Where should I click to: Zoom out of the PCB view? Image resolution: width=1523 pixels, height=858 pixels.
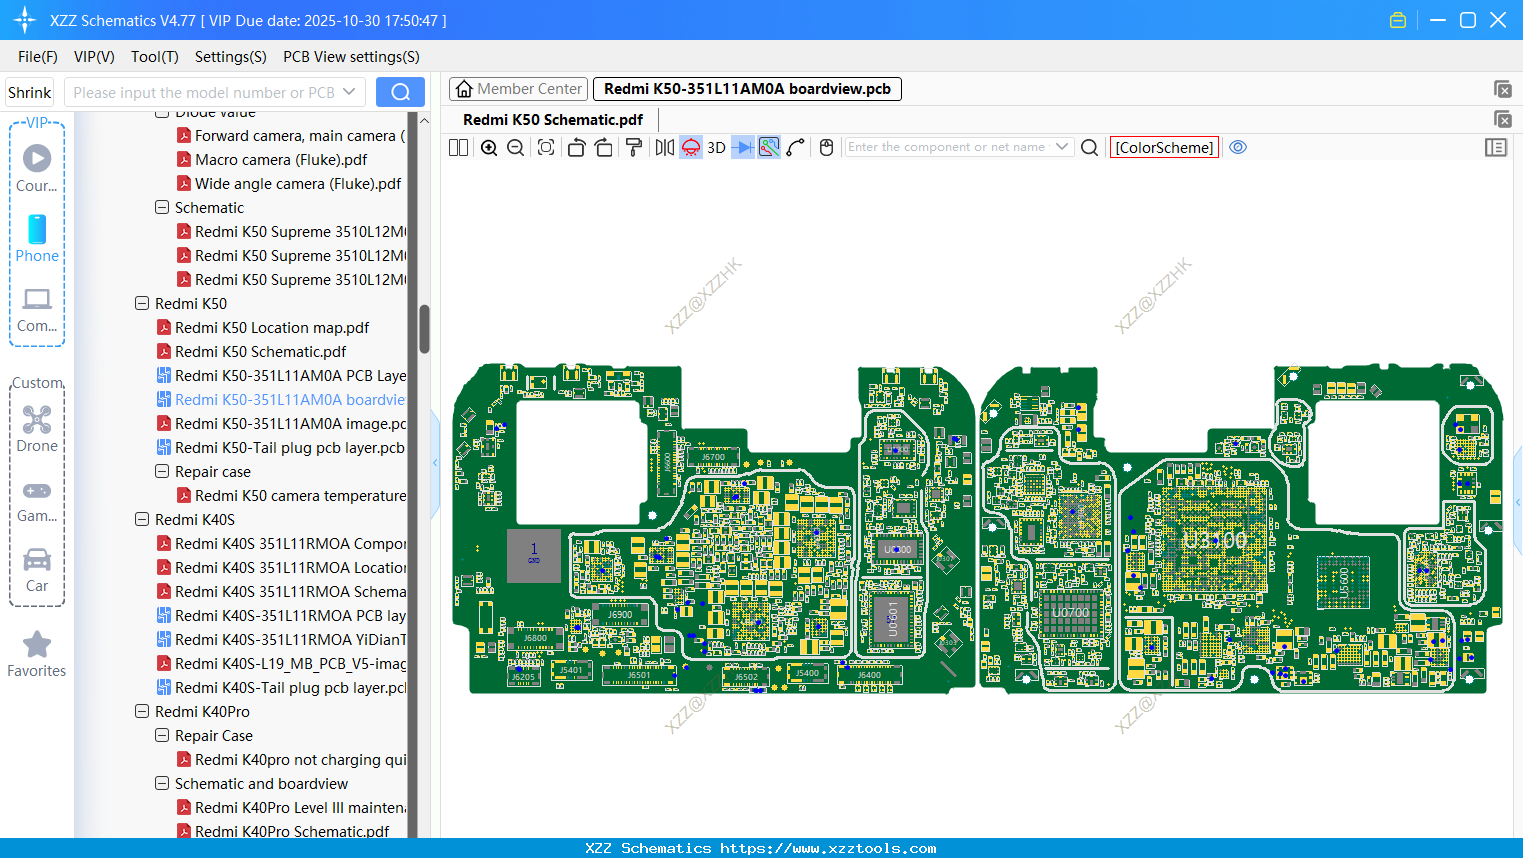516,148
